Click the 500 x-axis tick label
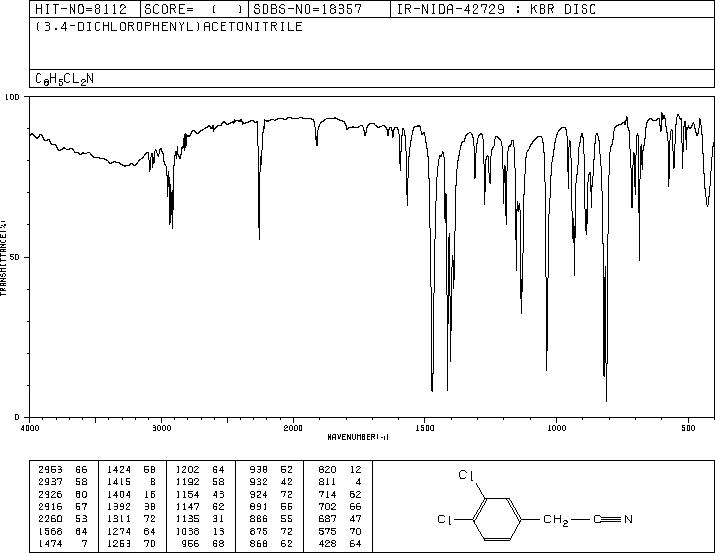This screenshot has height=553, width=715. (x=689, y=428)
